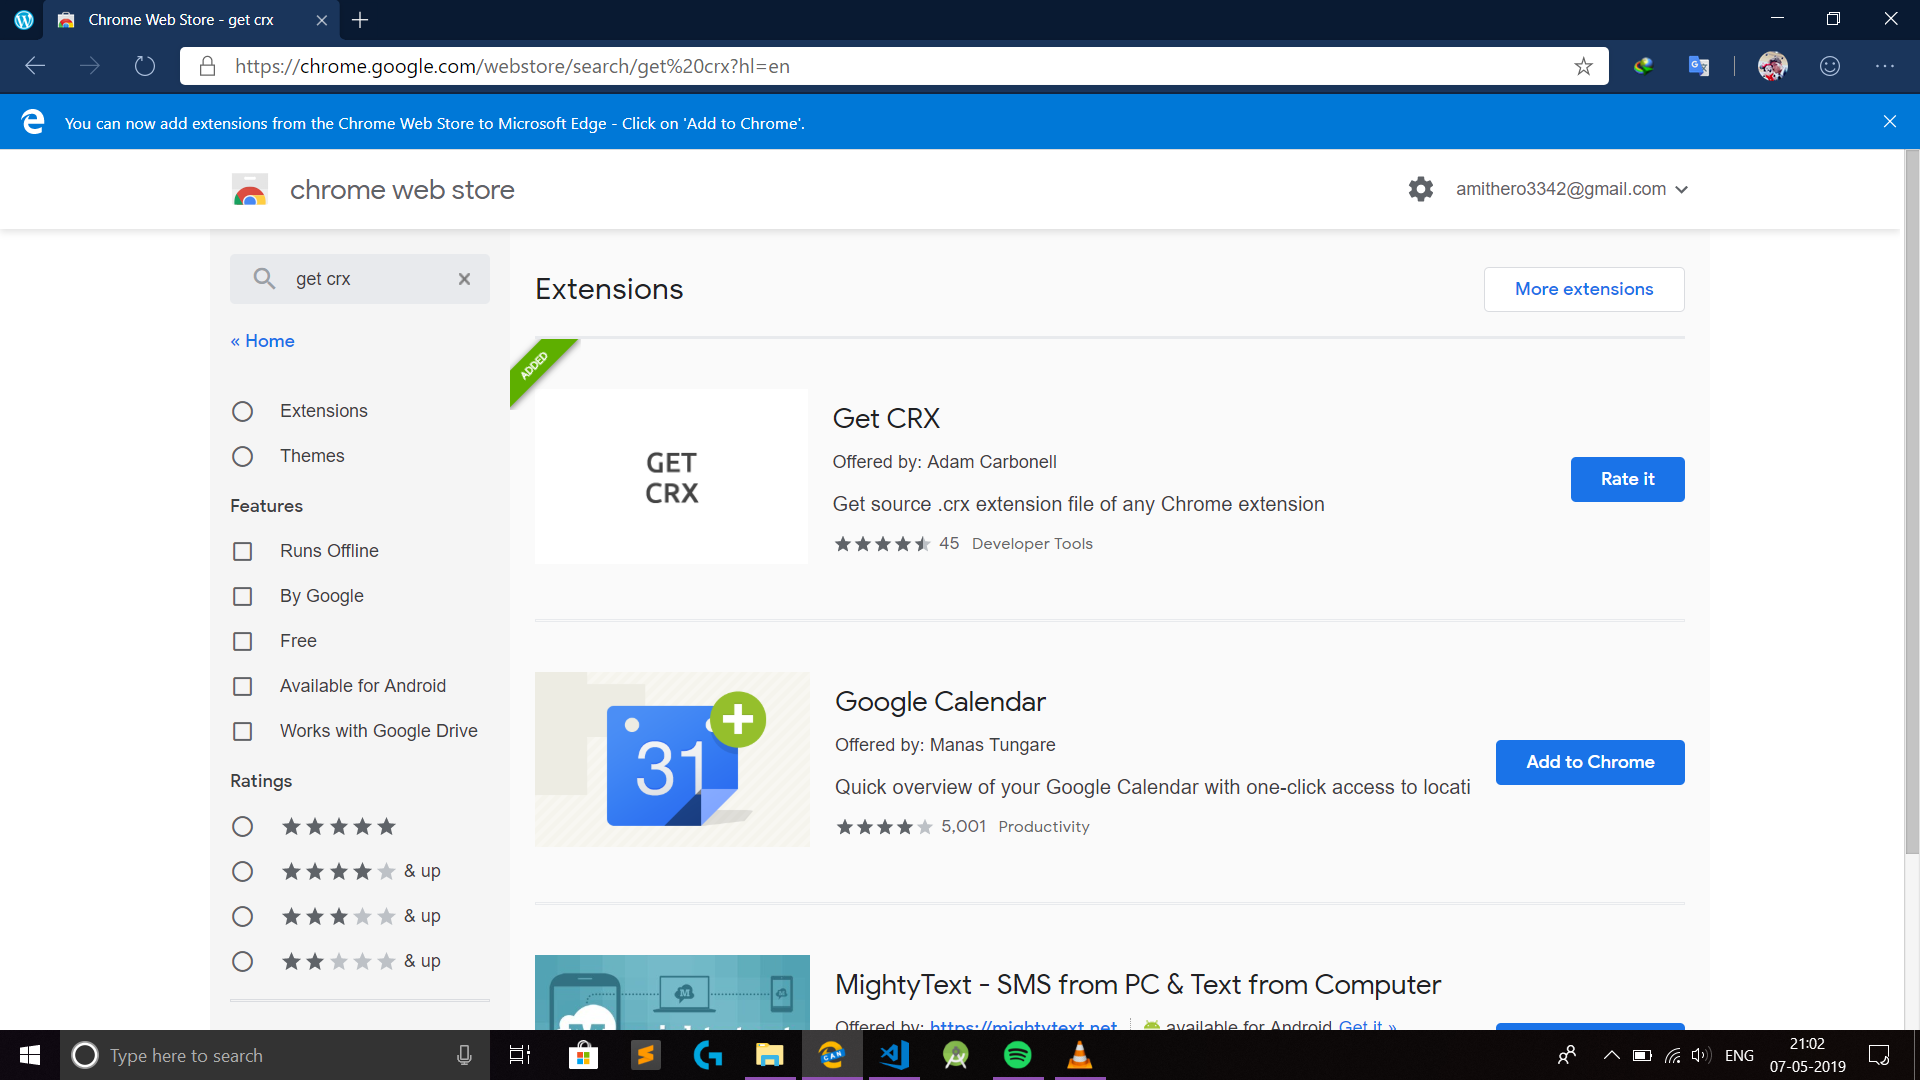Open the Google Translate extension icon
This screenshot has width=1920, height=1080.
point(1699,66)
